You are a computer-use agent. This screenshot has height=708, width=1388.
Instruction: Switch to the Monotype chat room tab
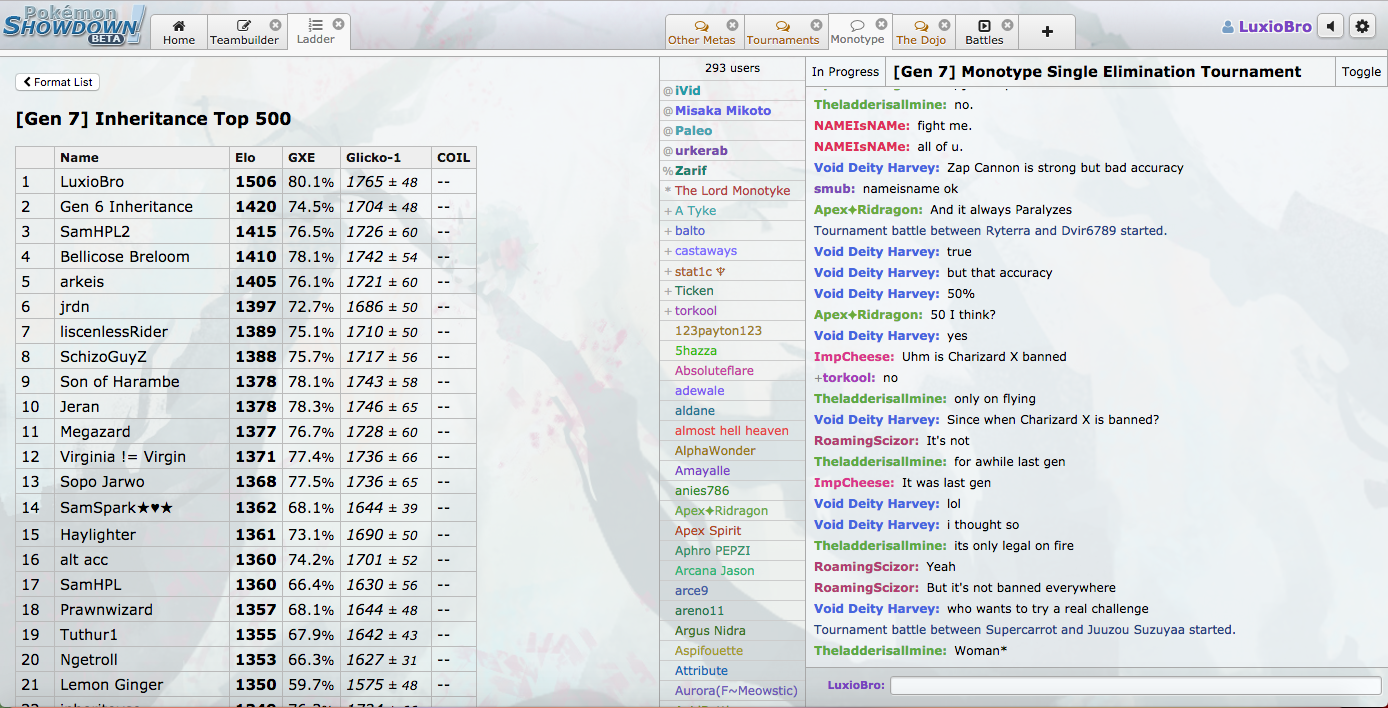[x=856, y=32]
